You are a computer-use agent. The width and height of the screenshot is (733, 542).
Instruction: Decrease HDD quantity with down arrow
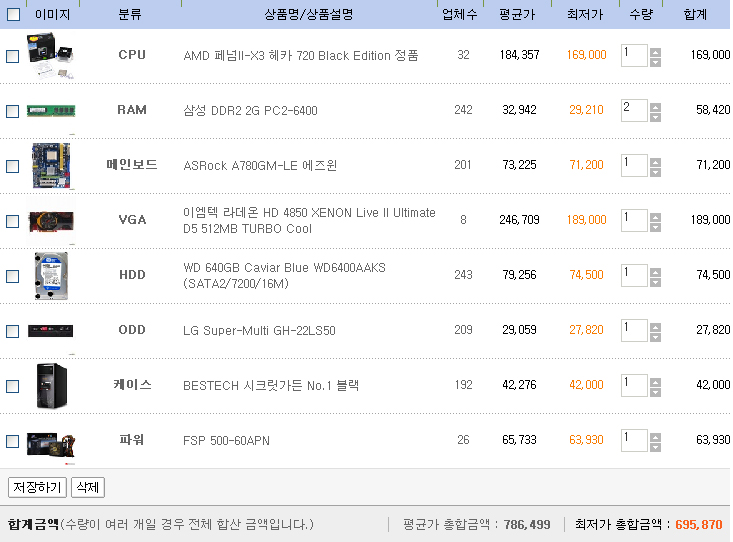[655, 282]
